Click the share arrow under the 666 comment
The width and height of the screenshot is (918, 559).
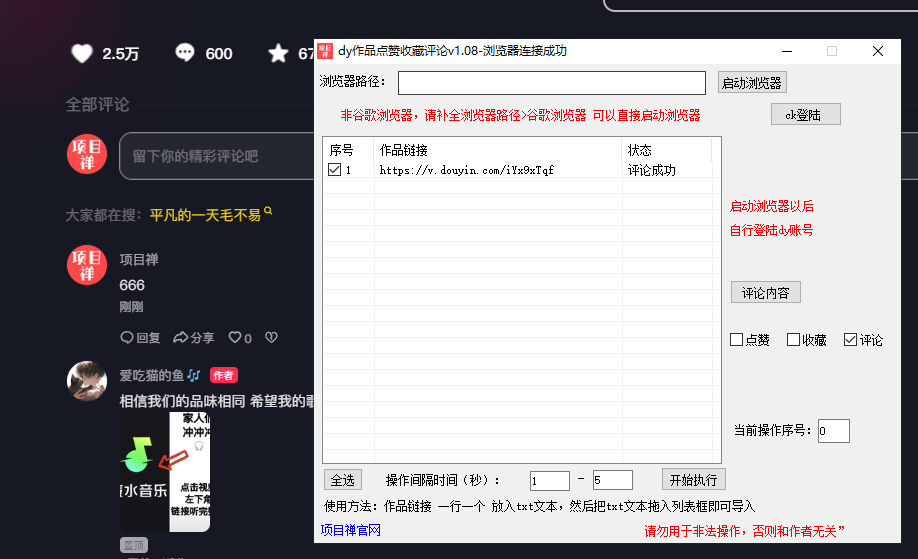180,338
